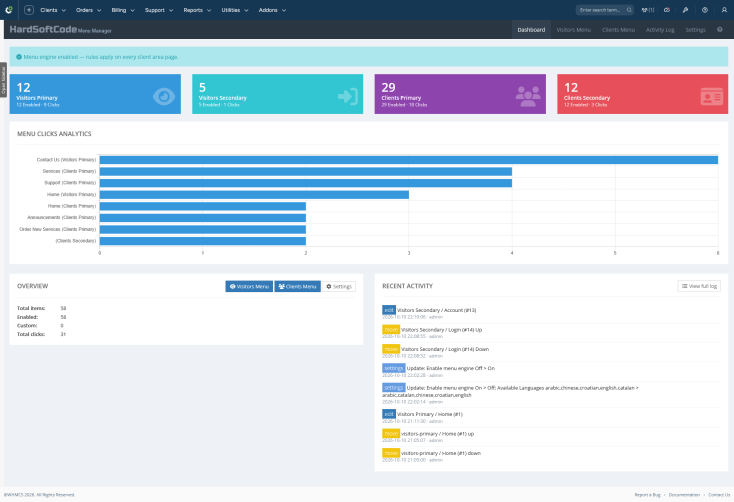Open the quick-add plus icon

(x=29, y=10)
